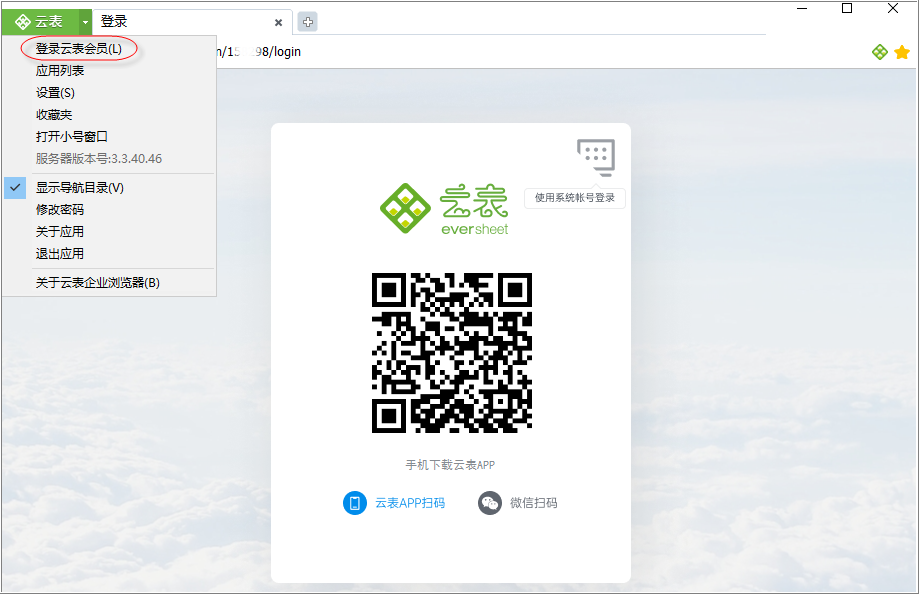Open a new tab with plus button
The width and height of the screenshot is (919, 594).
tap(307, 22)
